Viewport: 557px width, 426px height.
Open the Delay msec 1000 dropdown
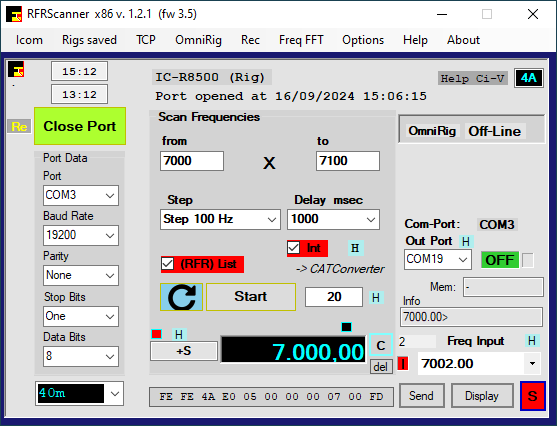[x=333, y=219]
